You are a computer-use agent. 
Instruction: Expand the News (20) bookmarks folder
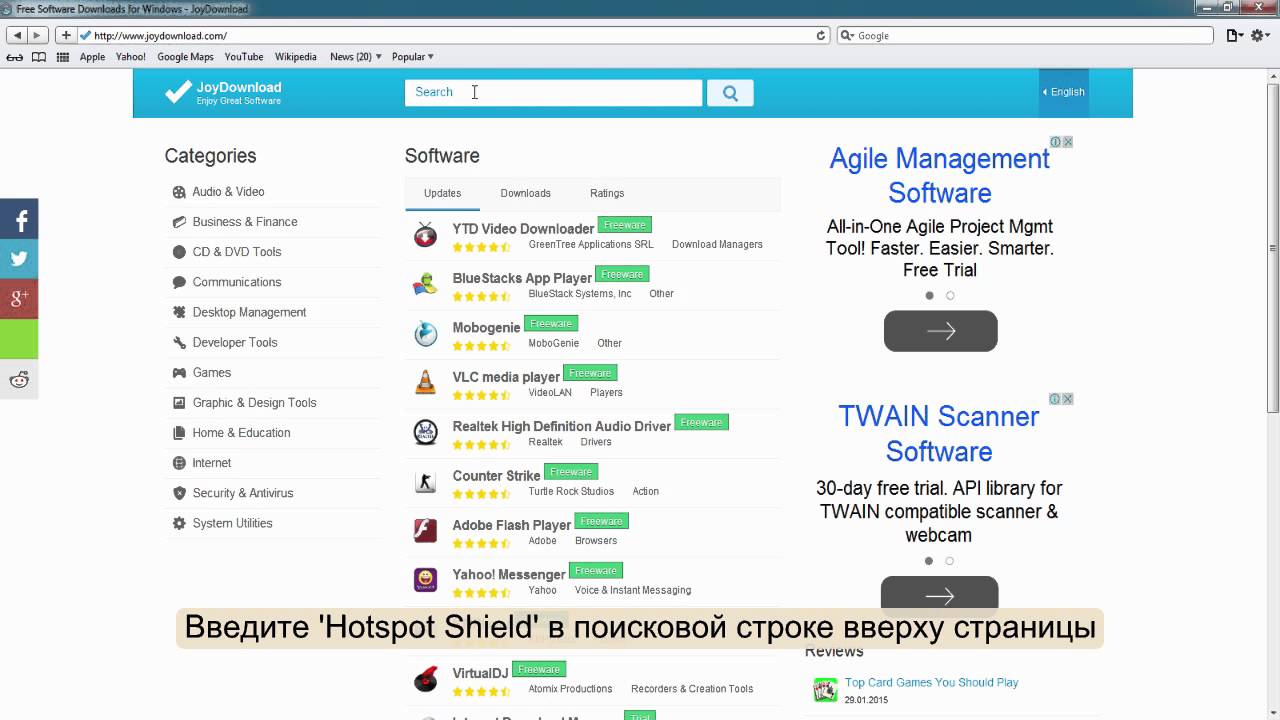(356, 57)
